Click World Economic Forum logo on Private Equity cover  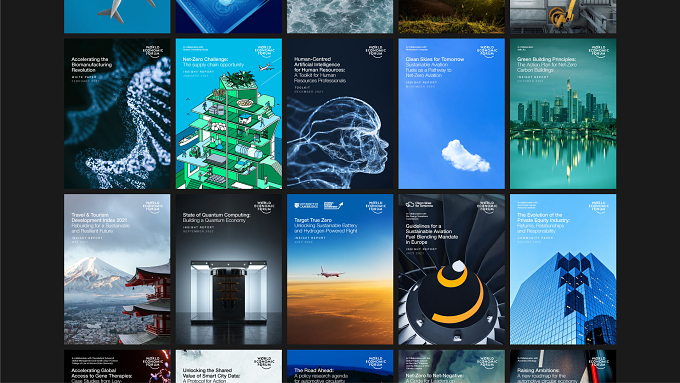pos(599,207)
